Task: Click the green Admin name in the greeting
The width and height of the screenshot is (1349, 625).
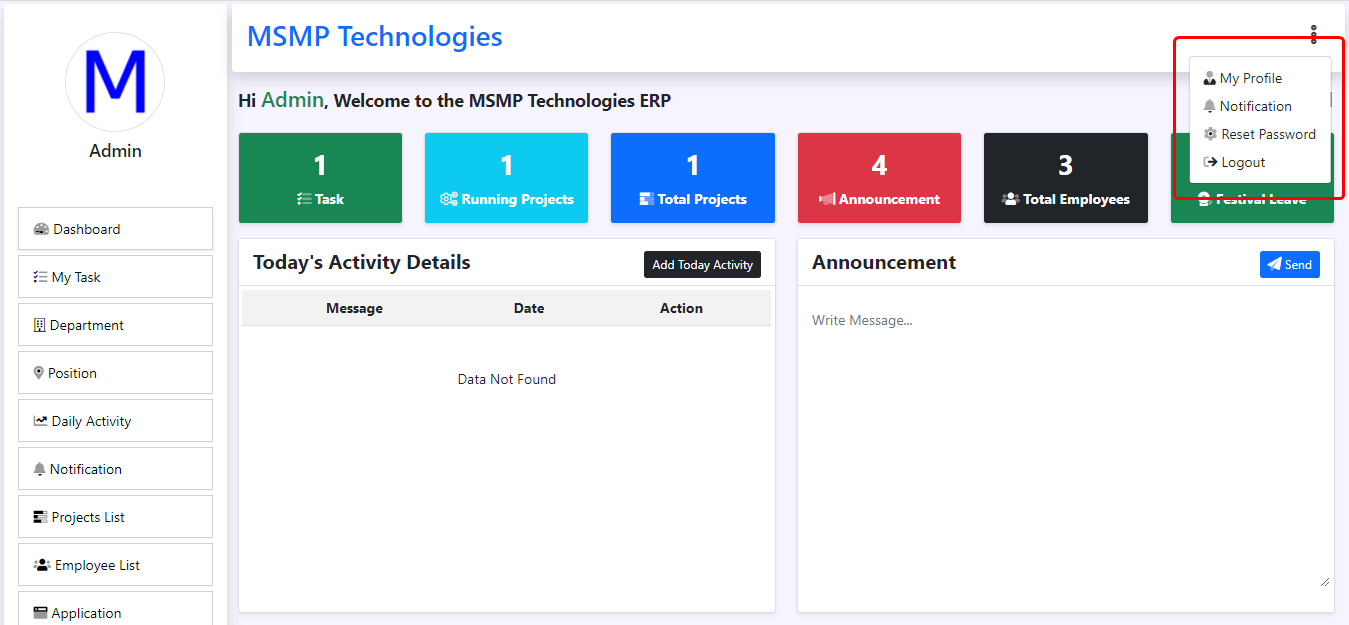Action: (x=293, y=100)
